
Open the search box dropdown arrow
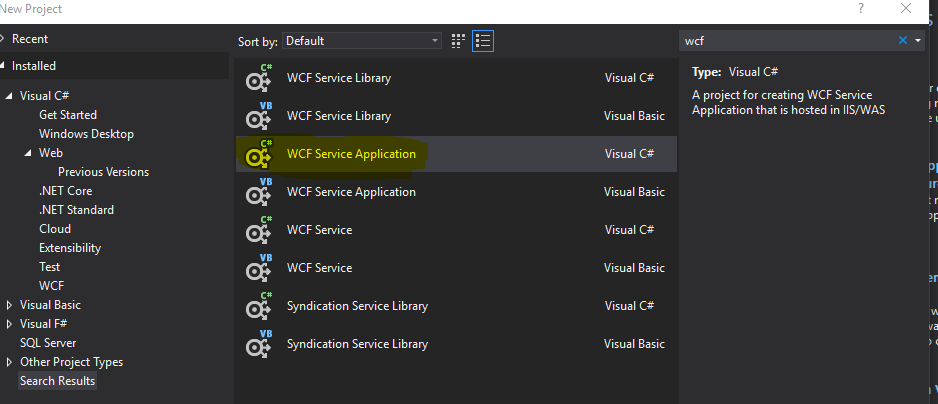(918, 41)
